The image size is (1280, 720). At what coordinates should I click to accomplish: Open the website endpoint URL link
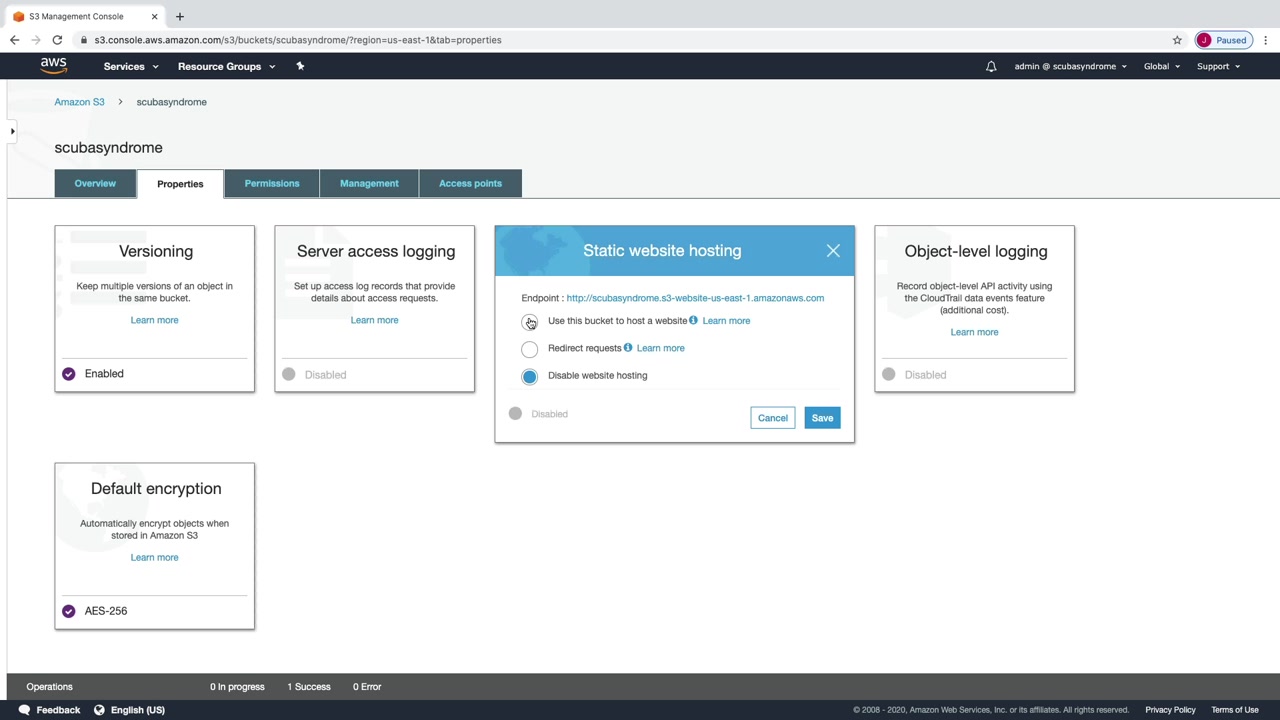(x=695, y=298)
